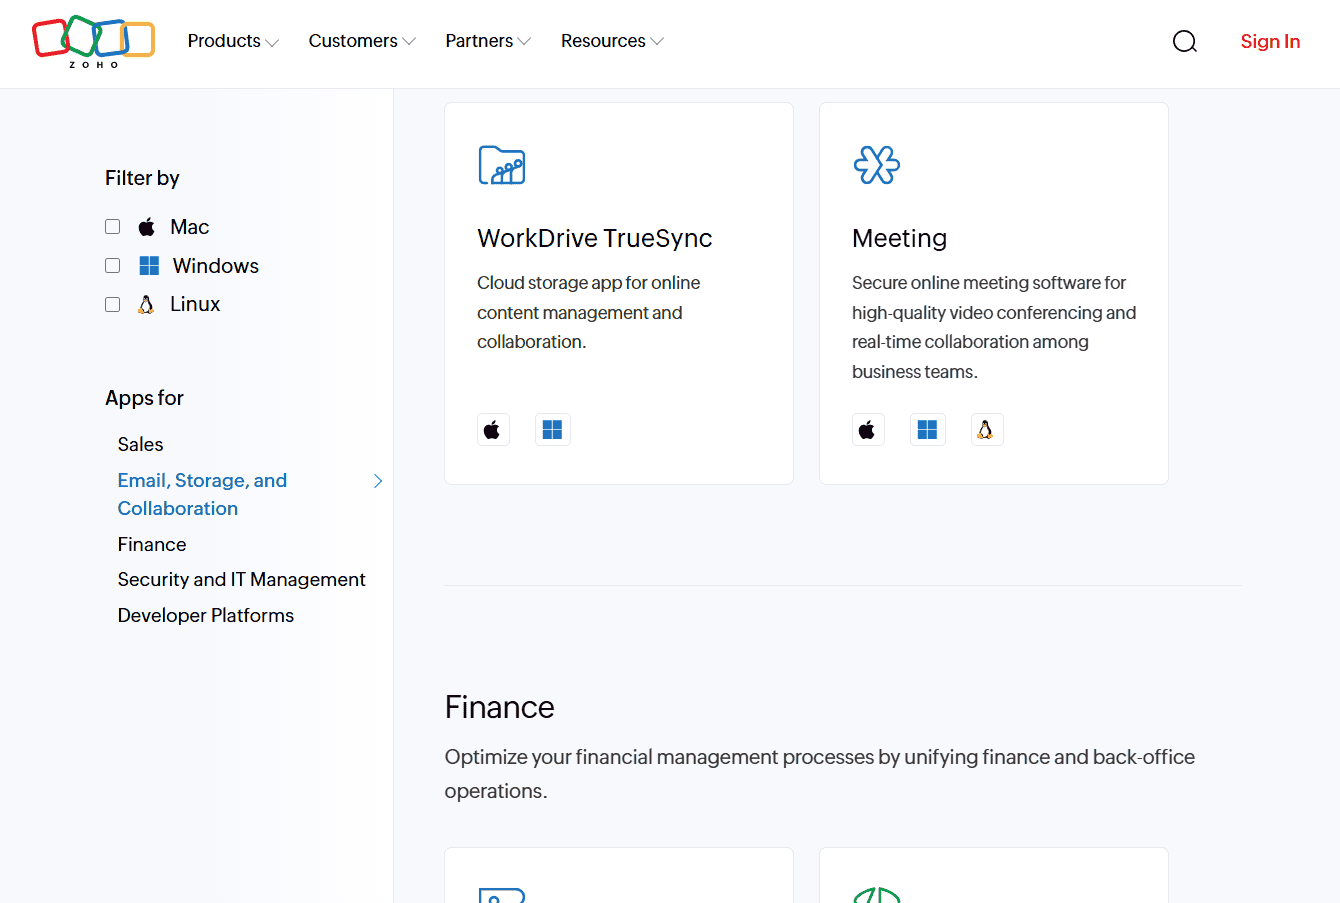Open the search magnifier icon
Image resolution: width=1340 pixels, height=903 pixels.
tap(1185, 41)
